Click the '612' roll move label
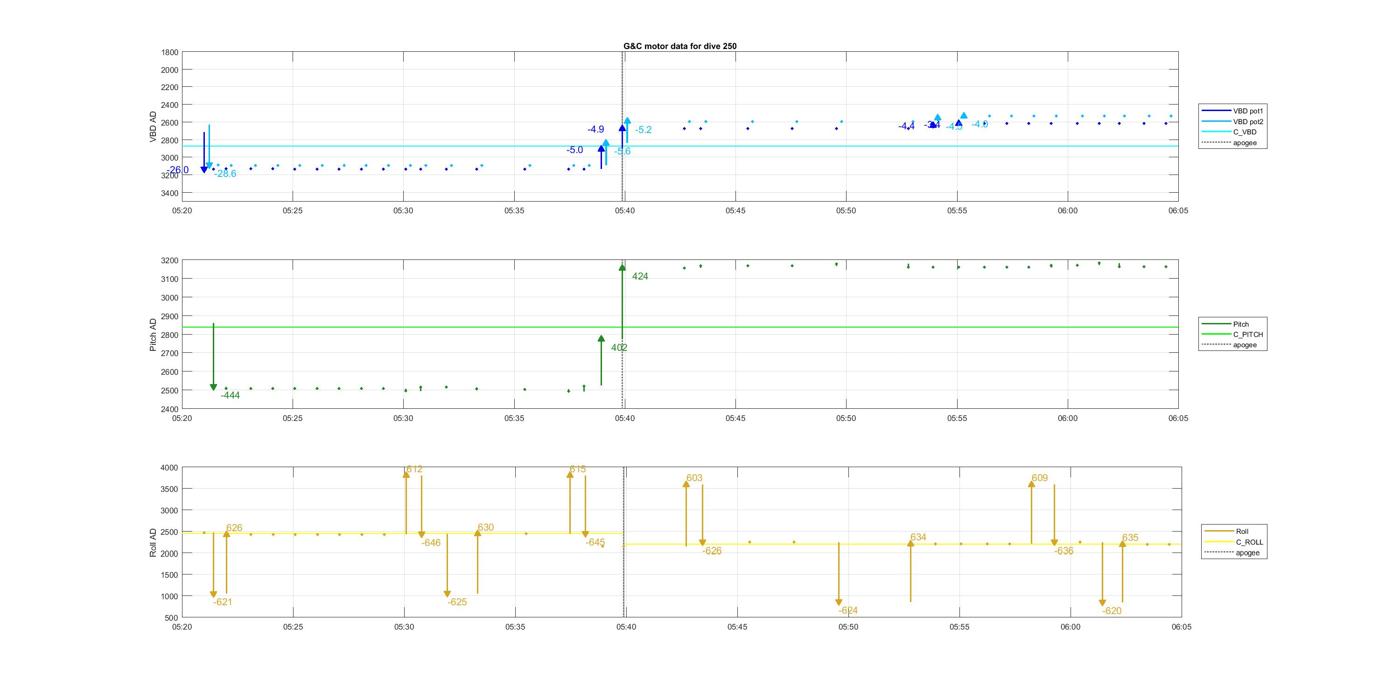This screenshot has height=693, width=1400. click(x=414, y=469)
